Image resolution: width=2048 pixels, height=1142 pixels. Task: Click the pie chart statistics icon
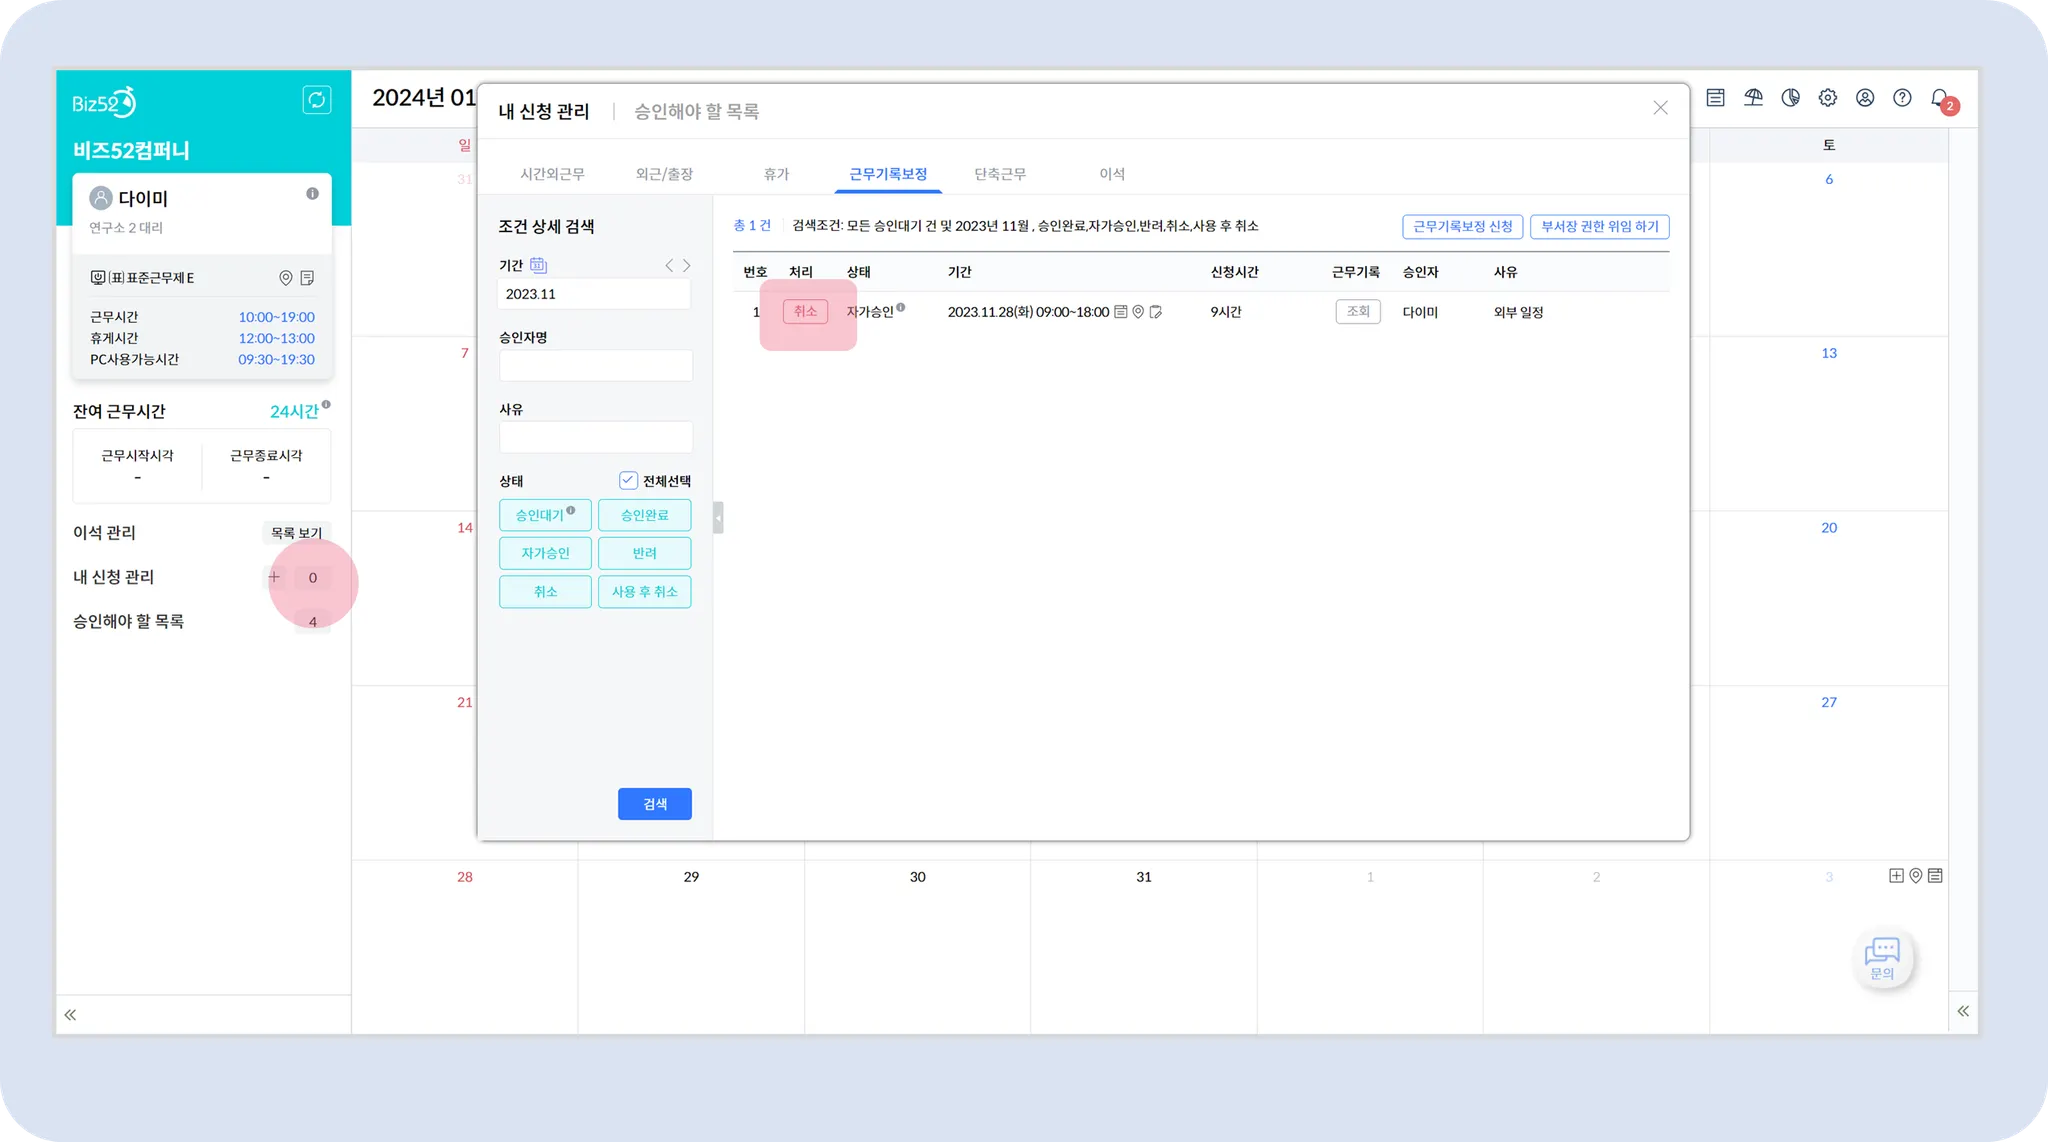(1790, 98)
